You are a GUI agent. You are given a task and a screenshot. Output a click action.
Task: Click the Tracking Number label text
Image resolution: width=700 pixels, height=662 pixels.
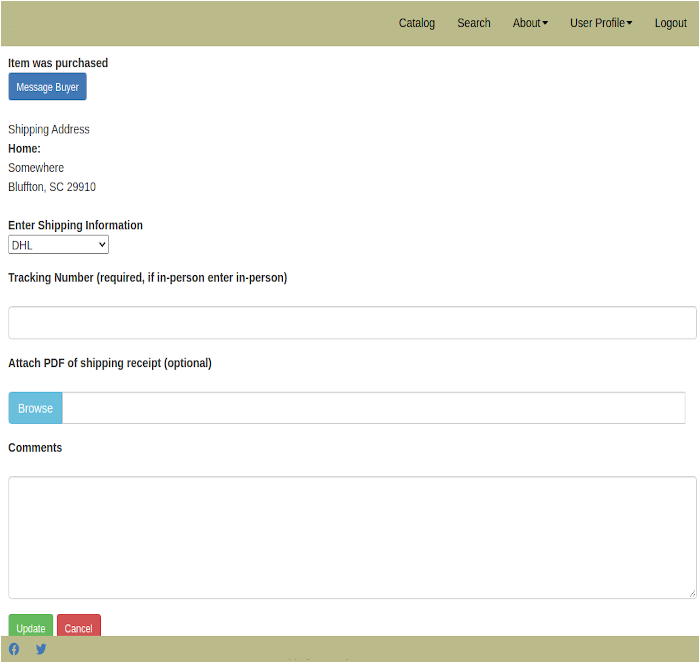tap(147, 278)
